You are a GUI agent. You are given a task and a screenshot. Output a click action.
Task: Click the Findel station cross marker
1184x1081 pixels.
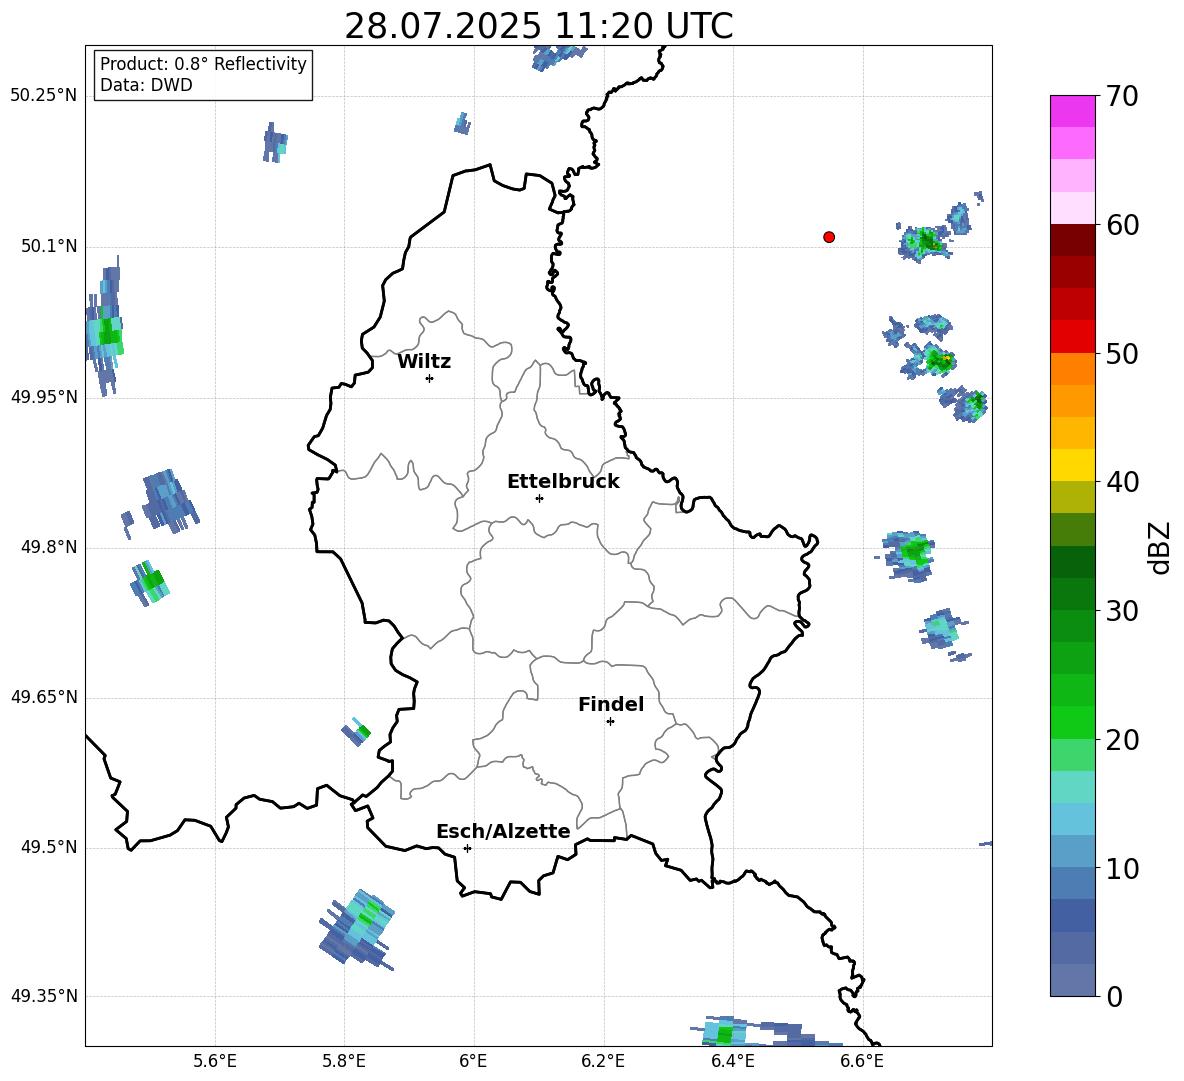coord(610,722)
